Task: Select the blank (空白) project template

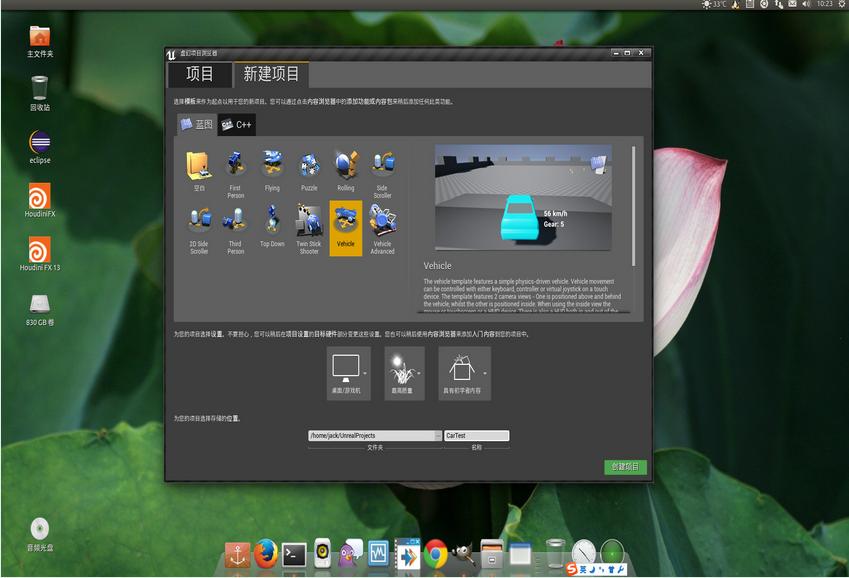Action: point(199,172)
